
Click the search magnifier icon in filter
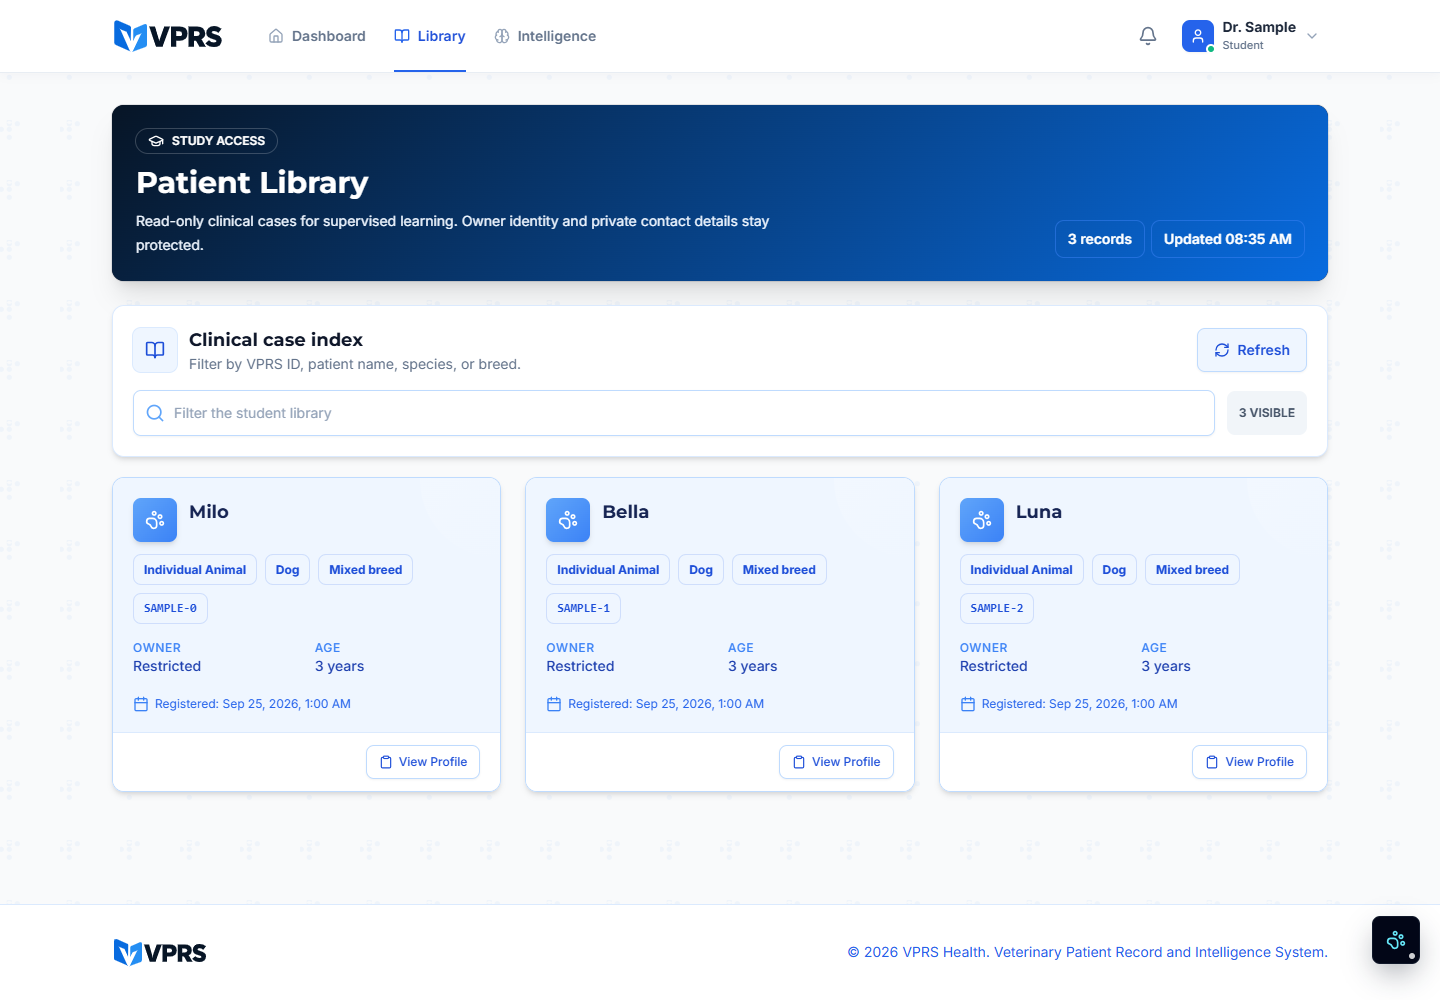[x=155, y=413]
